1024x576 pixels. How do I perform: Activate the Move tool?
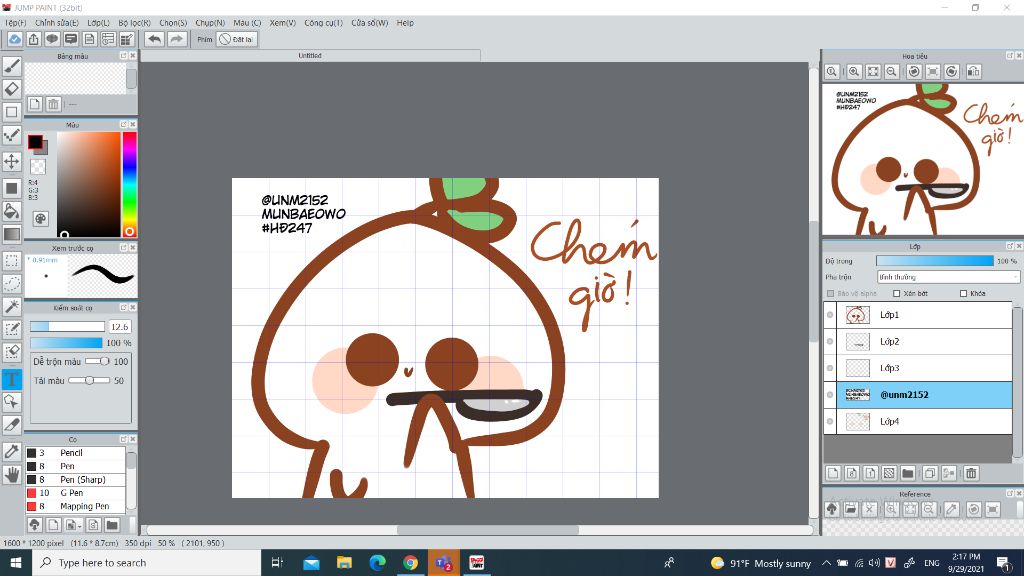[12, 161]
